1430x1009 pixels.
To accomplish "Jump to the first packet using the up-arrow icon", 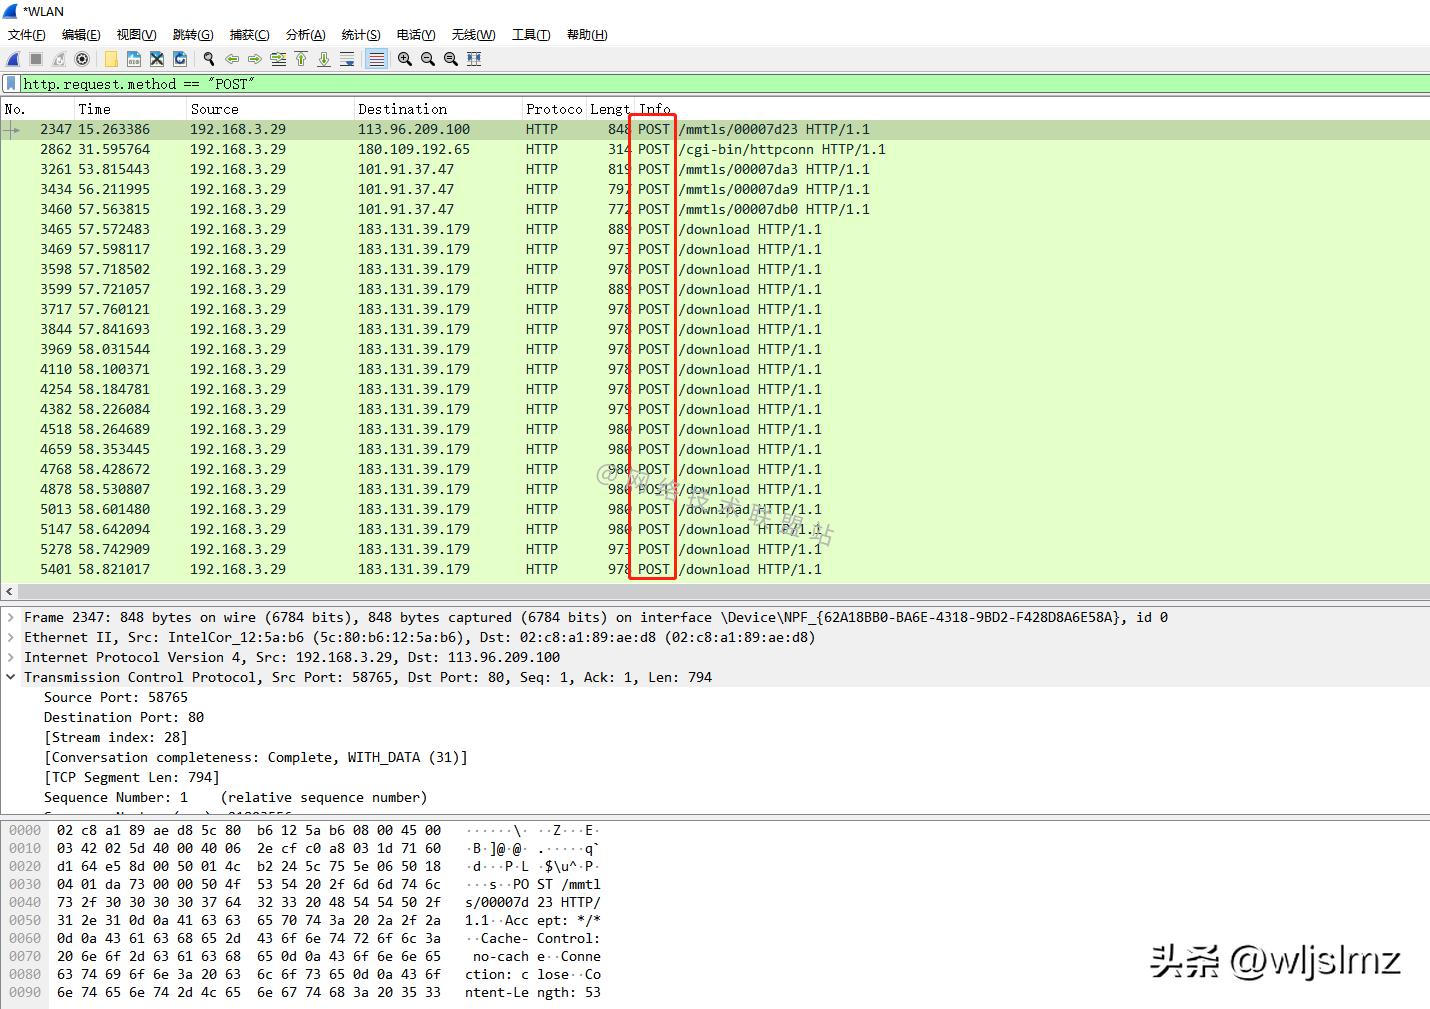I will 301,59.
